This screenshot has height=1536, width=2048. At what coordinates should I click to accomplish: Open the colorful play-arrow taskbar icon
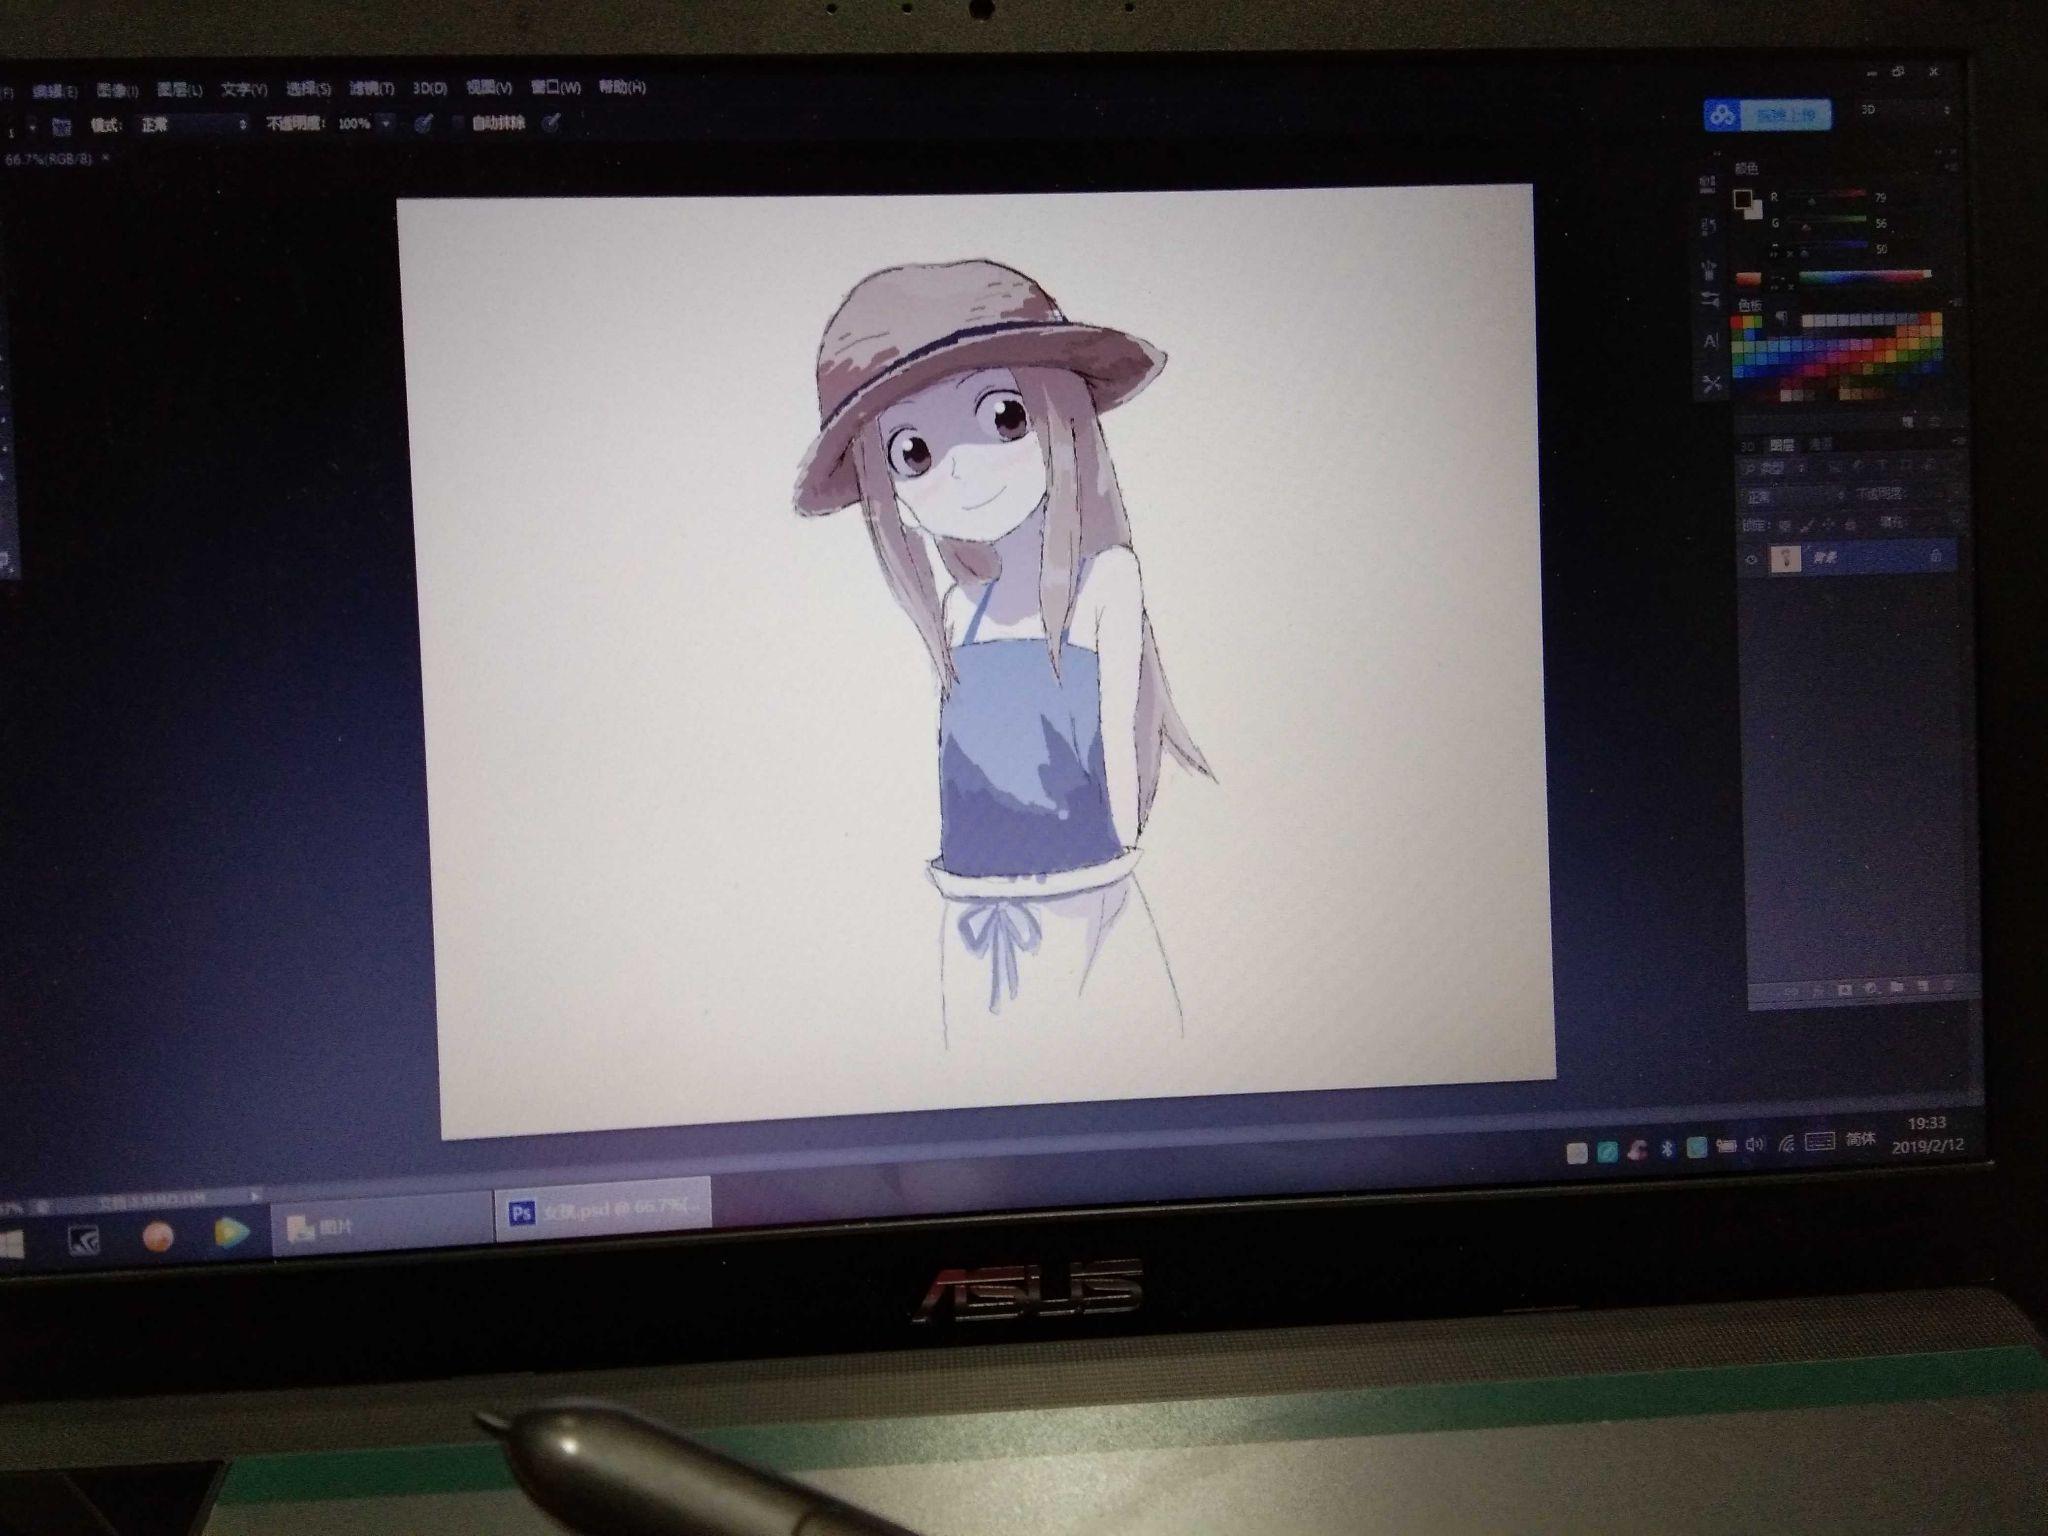coord(232,1234)
